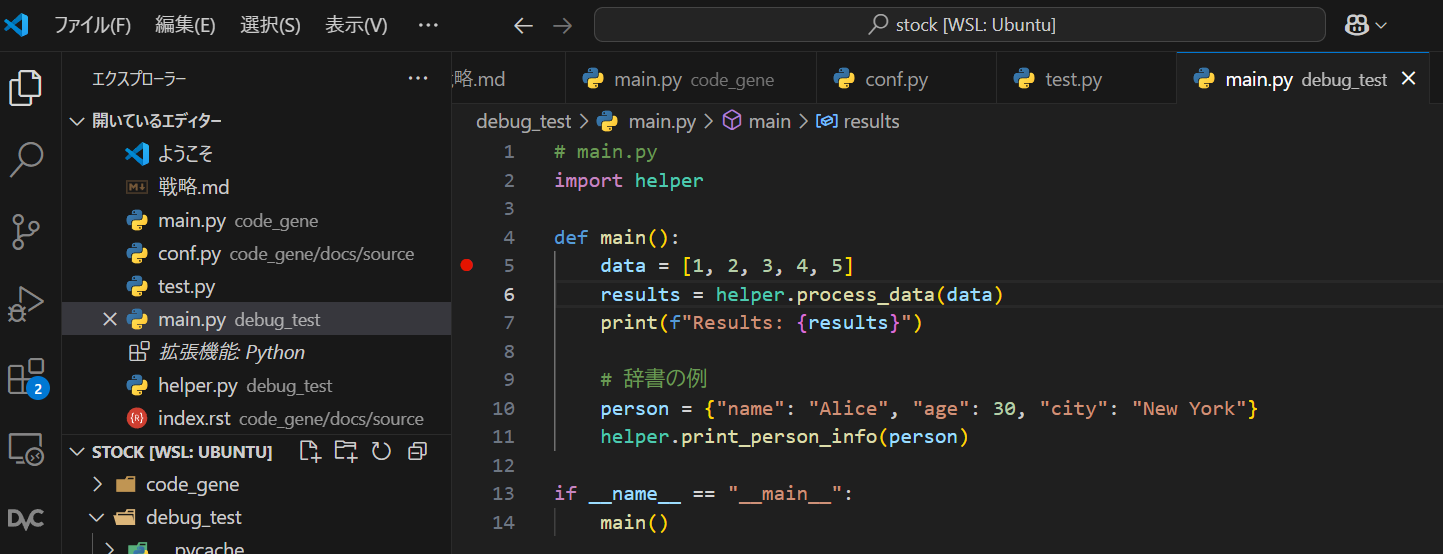Click the stock [WSL: Ubuntu] search box

tap(960, 25)
